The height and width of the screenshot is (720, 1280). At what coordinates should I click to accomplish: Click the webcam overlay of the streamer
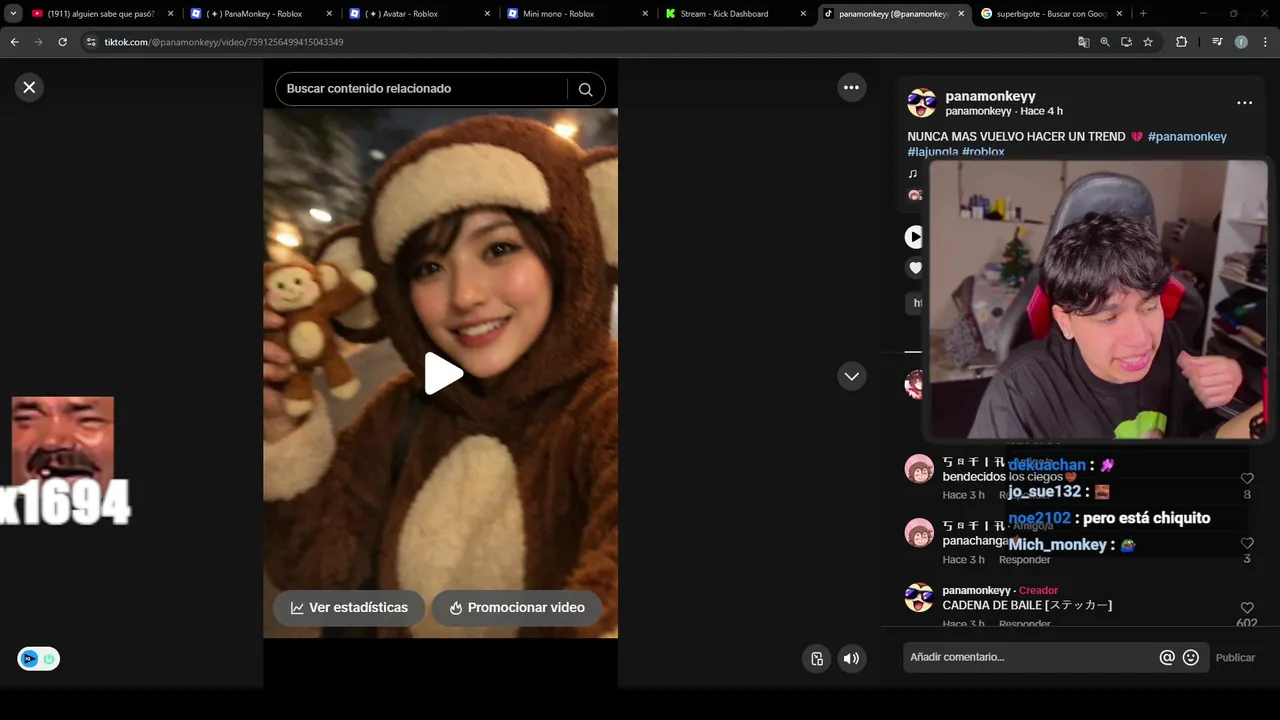[1098, 299]
